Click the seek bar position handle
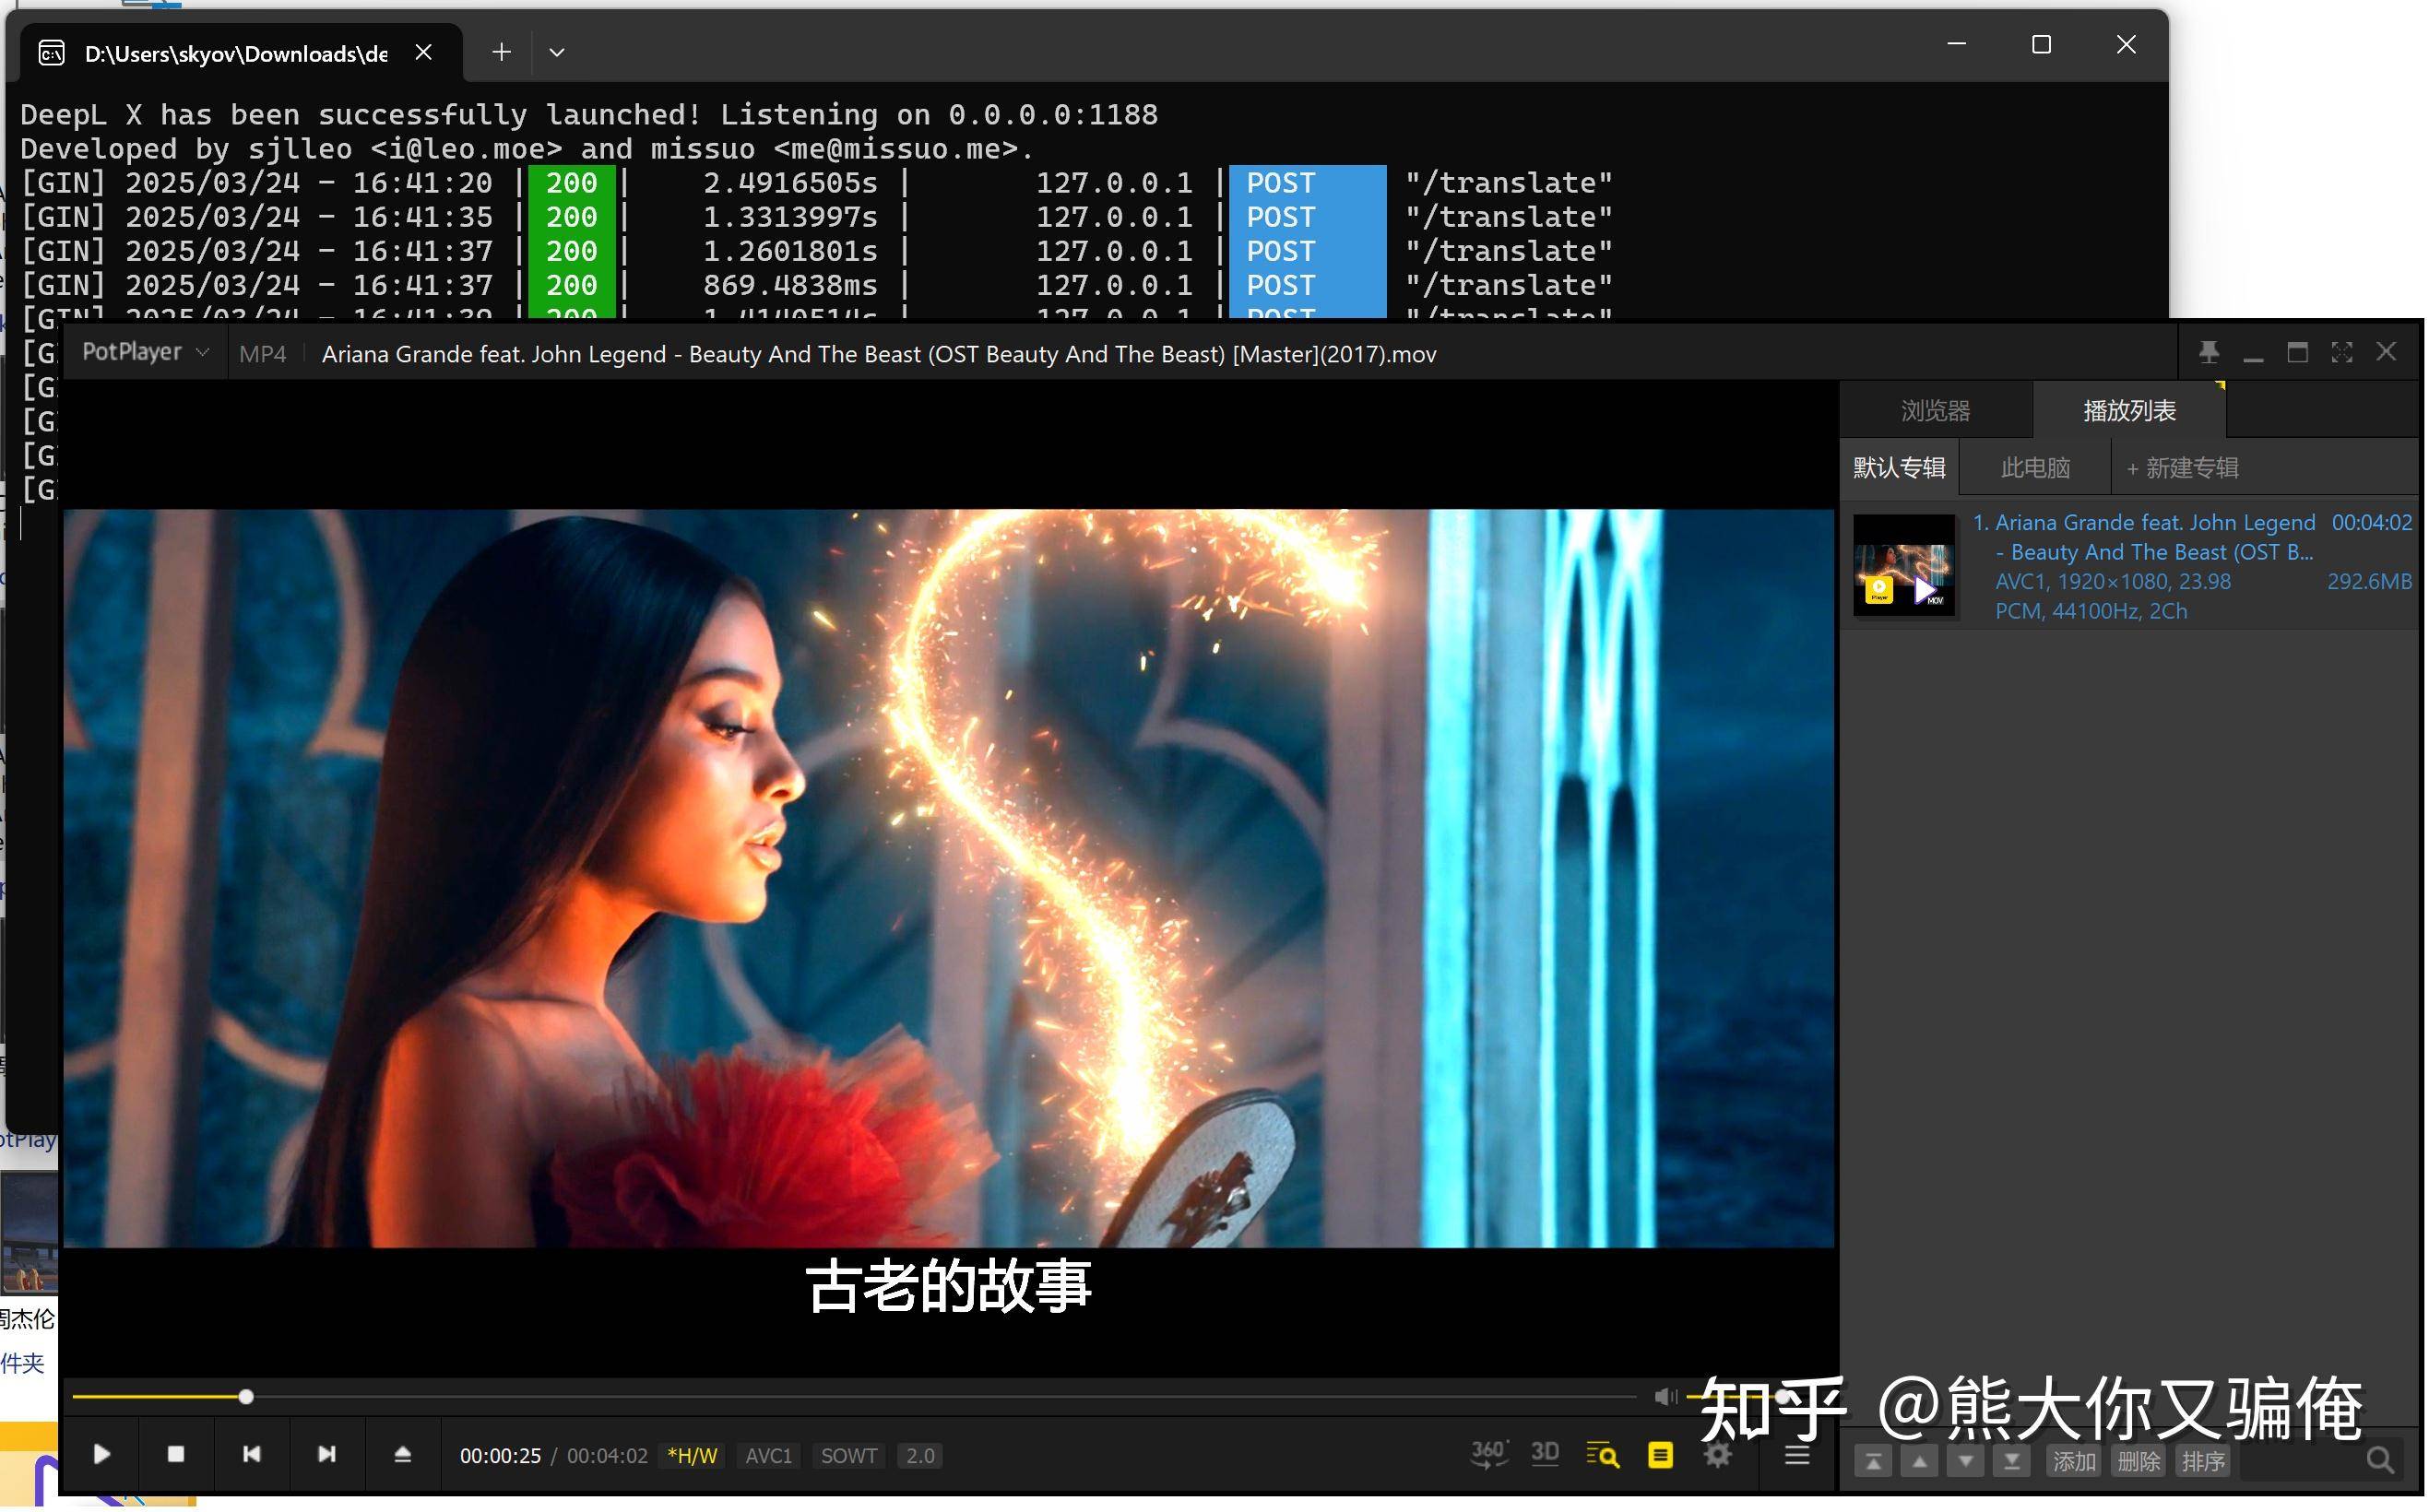 pos(246,1397)
